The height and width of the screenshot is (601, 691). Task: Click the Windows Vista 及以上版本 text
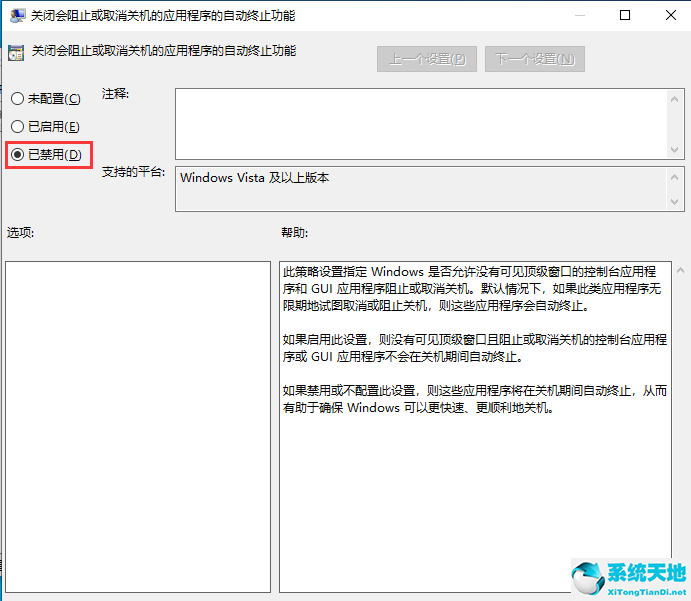[x=254, y=178]
